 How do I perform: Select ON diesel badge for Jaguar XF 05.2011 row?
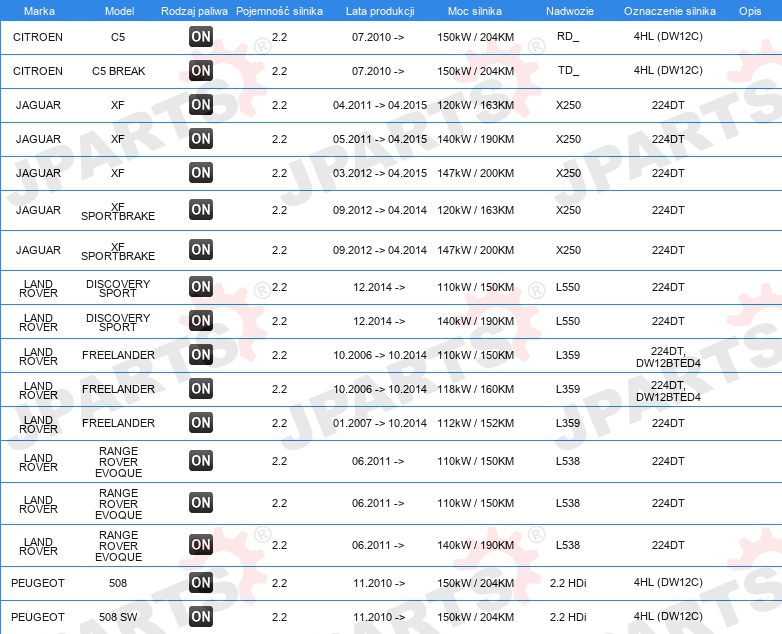pyautogui.click(x=201, y=138)
